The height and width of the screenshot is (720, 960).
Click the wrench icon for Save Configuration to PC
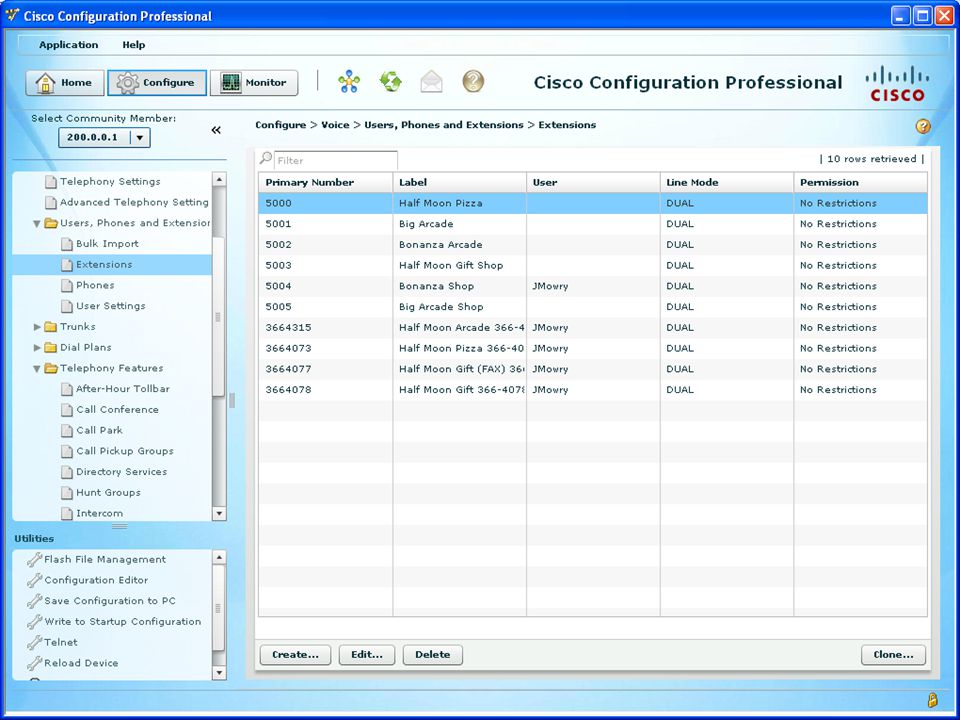[34, 601]
